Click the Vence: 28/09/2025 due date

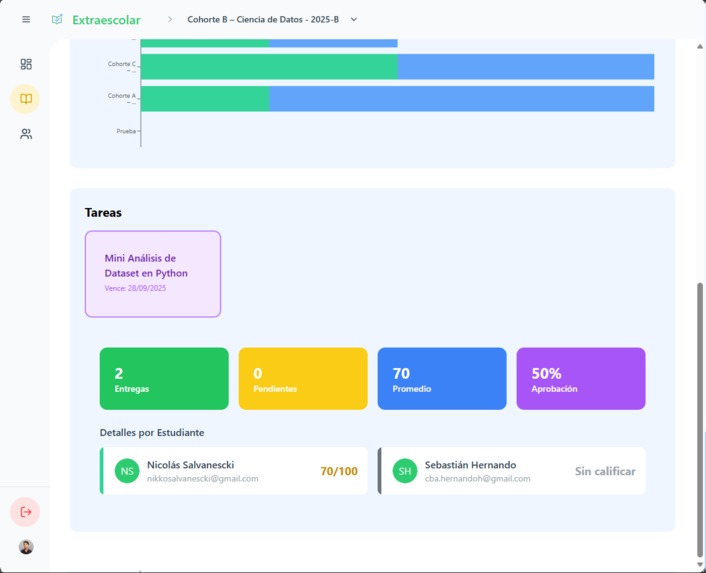(135, 288)
